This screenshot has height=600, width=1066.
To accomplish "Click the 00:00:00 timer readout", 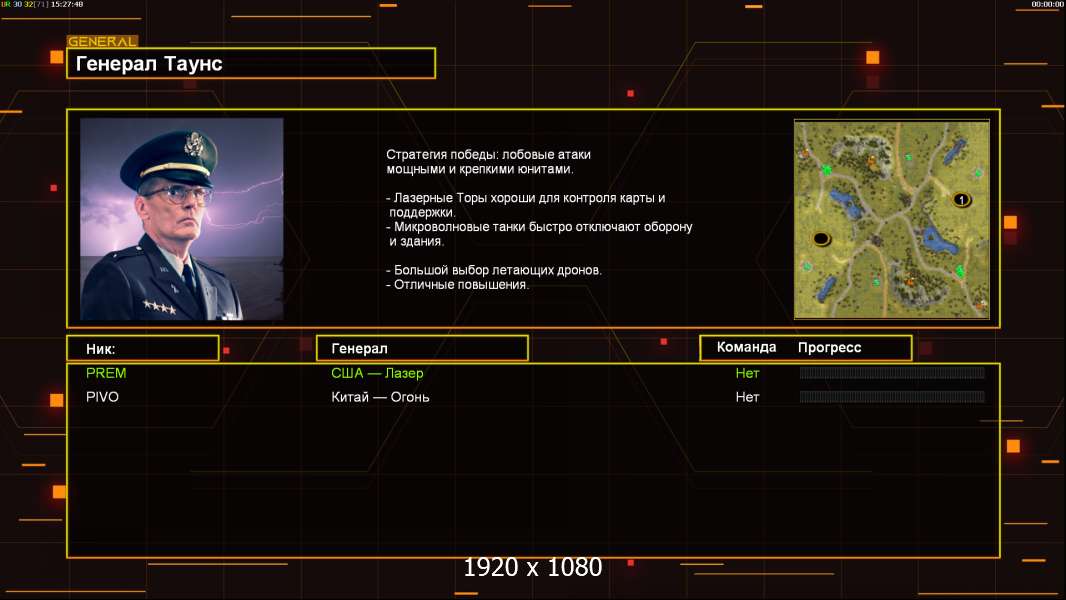I will tap(1047, 4).
